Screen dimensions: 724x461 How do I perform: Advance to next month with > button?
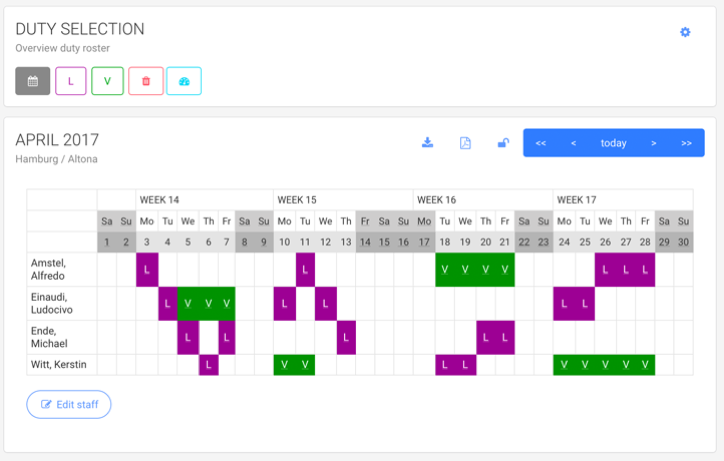click(x=654, y=143)
